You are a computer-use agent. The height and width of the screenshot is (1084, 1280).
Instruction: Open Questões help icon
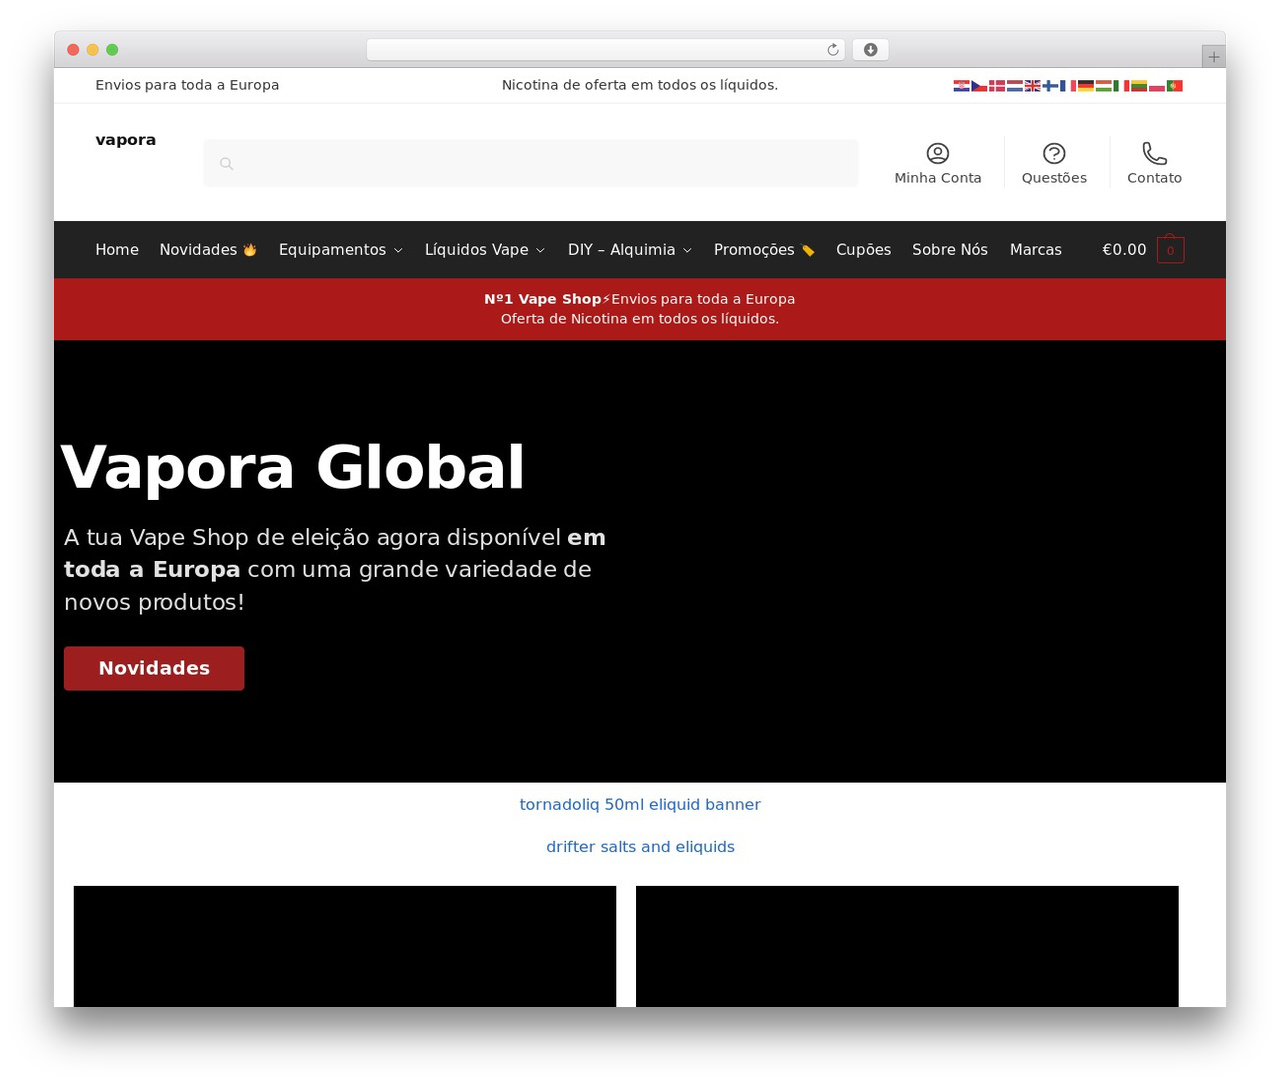pos(1054,153)
